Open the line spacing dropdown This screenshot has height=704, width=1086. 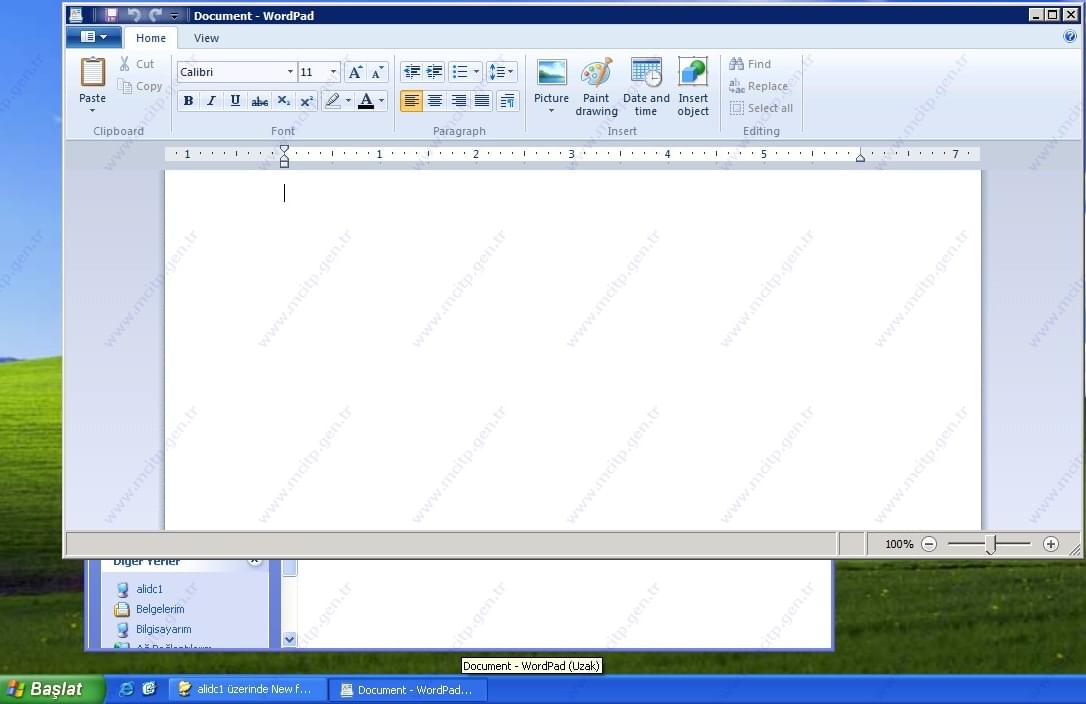501,72
